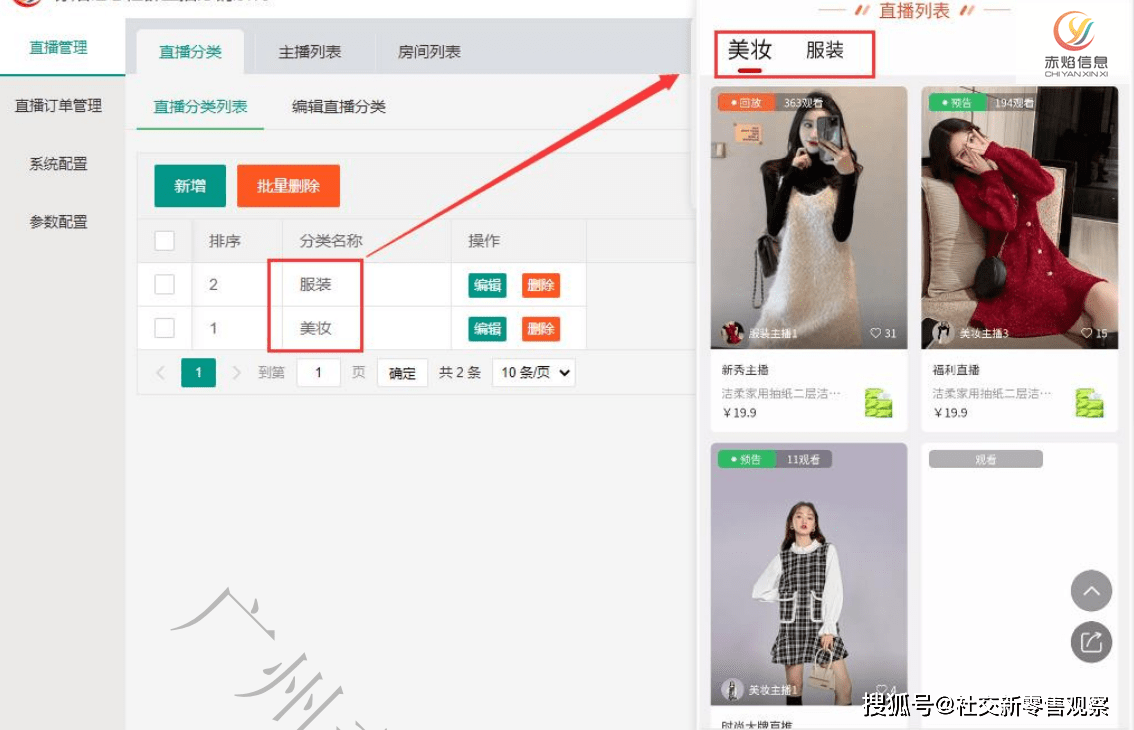Viewport: 1134px width, 730px height.
Task: Click the share icon button
Action: (x=1091, y=642)
